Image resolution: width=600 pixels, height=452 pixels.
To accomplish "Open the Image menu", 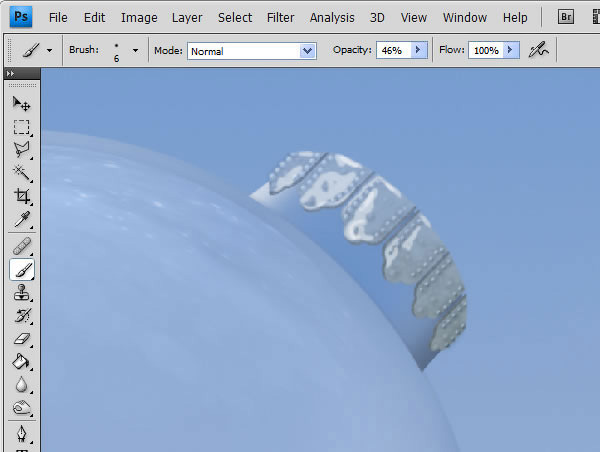I will (x=139, y=18).
